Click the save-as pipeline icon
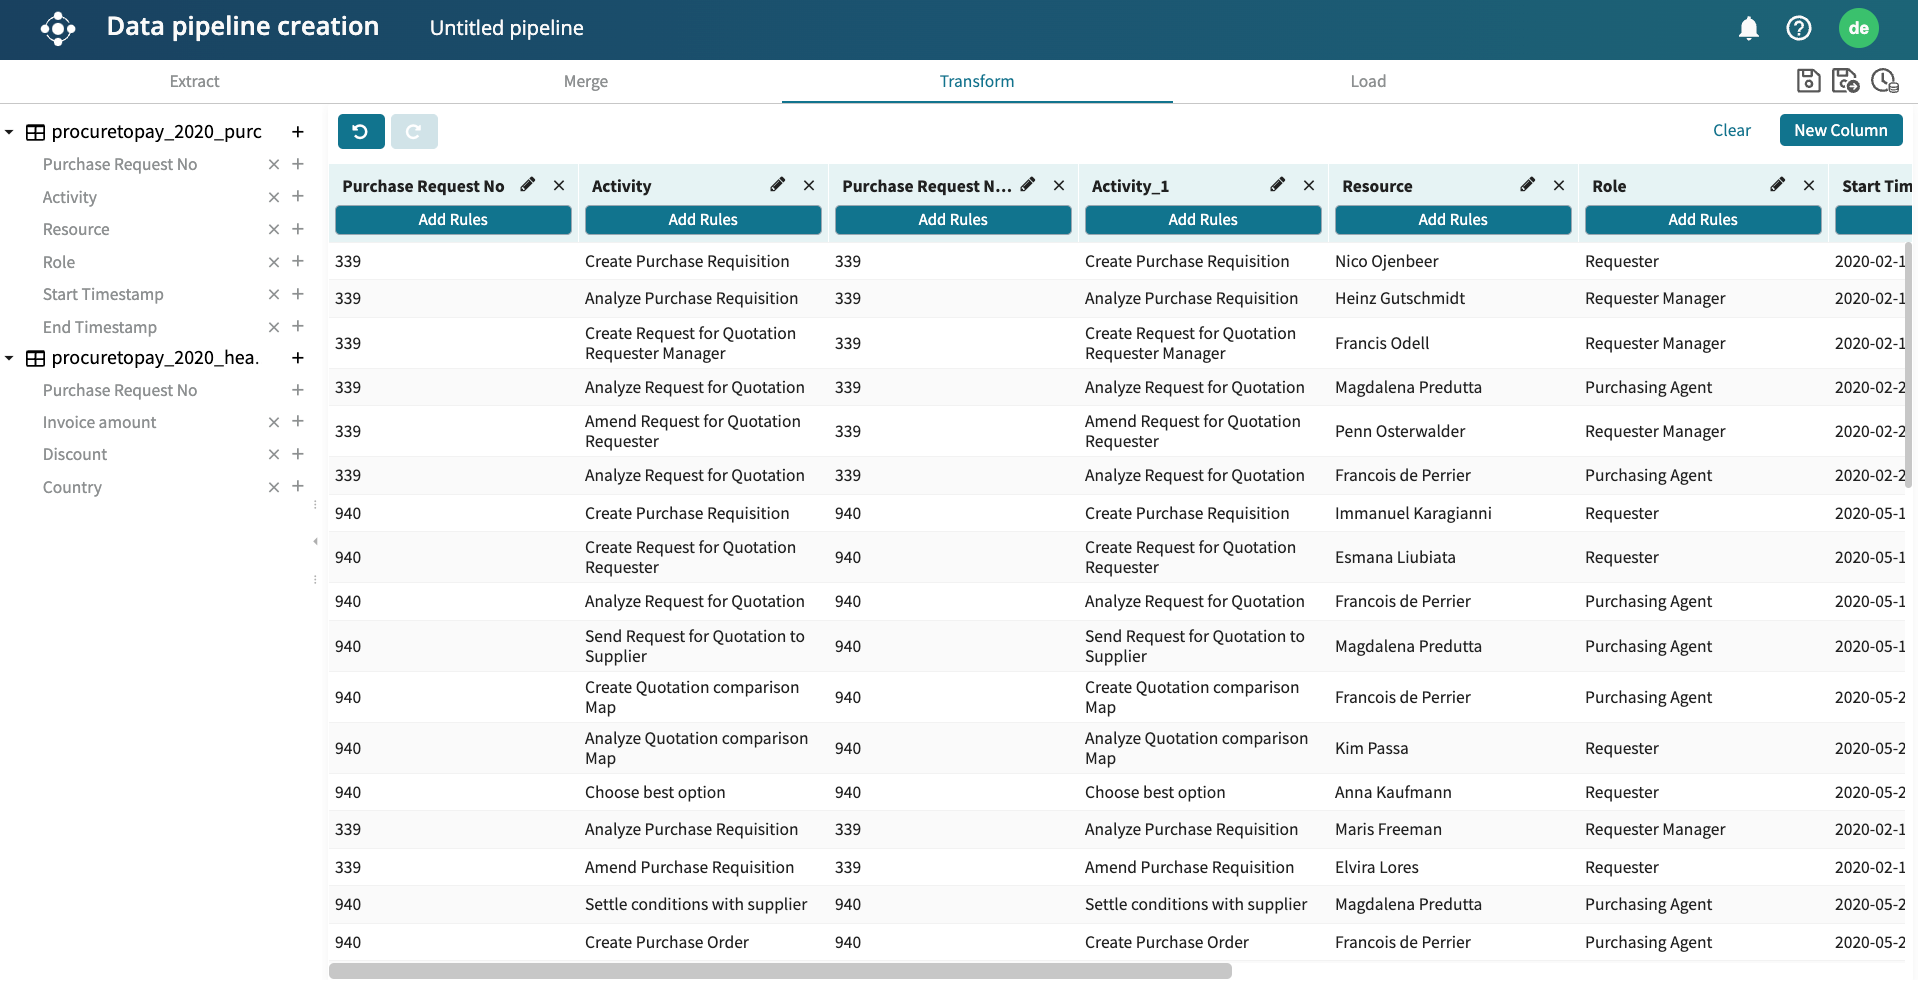1918x989 pixels. (1845, 81)
